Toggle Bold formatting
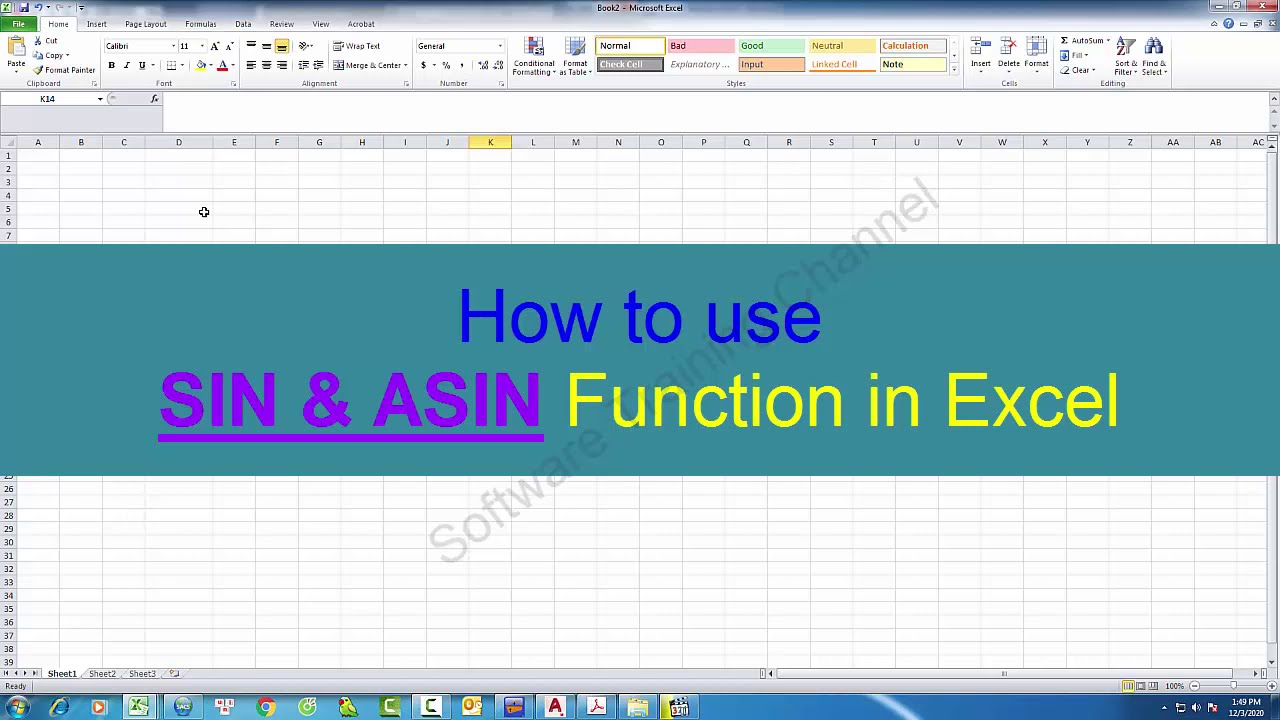Screen dimensions: 1280x720 [x=111, y=65]
